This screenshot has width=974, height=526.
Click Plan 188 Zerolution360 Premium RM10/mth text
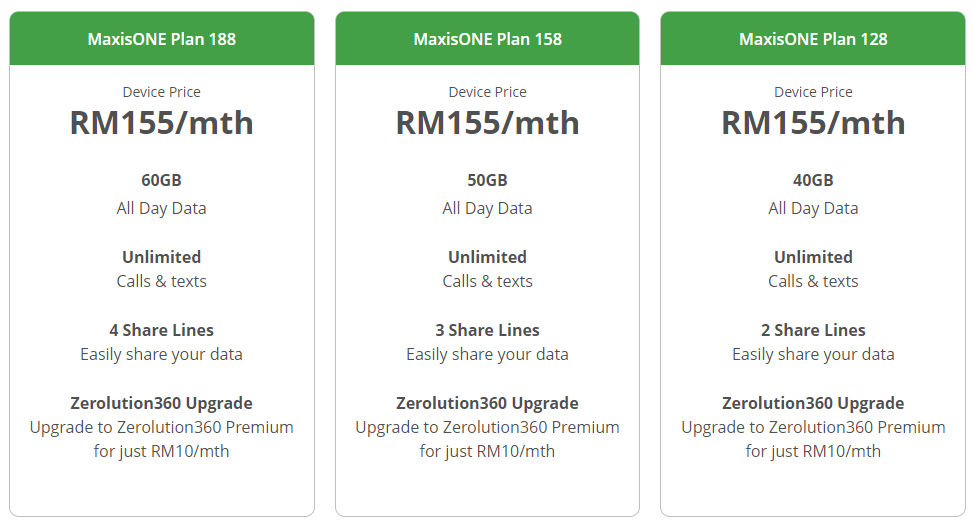point(162,439)
